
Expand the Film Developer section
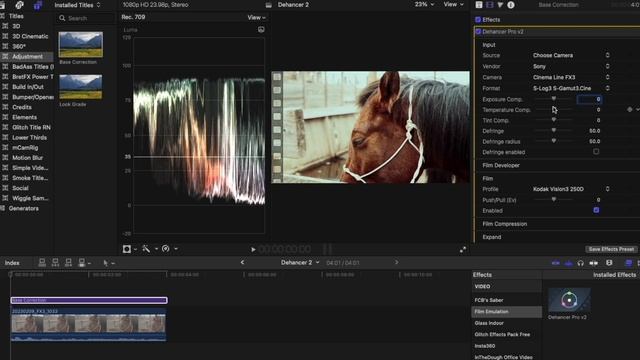tap(501, 165)
